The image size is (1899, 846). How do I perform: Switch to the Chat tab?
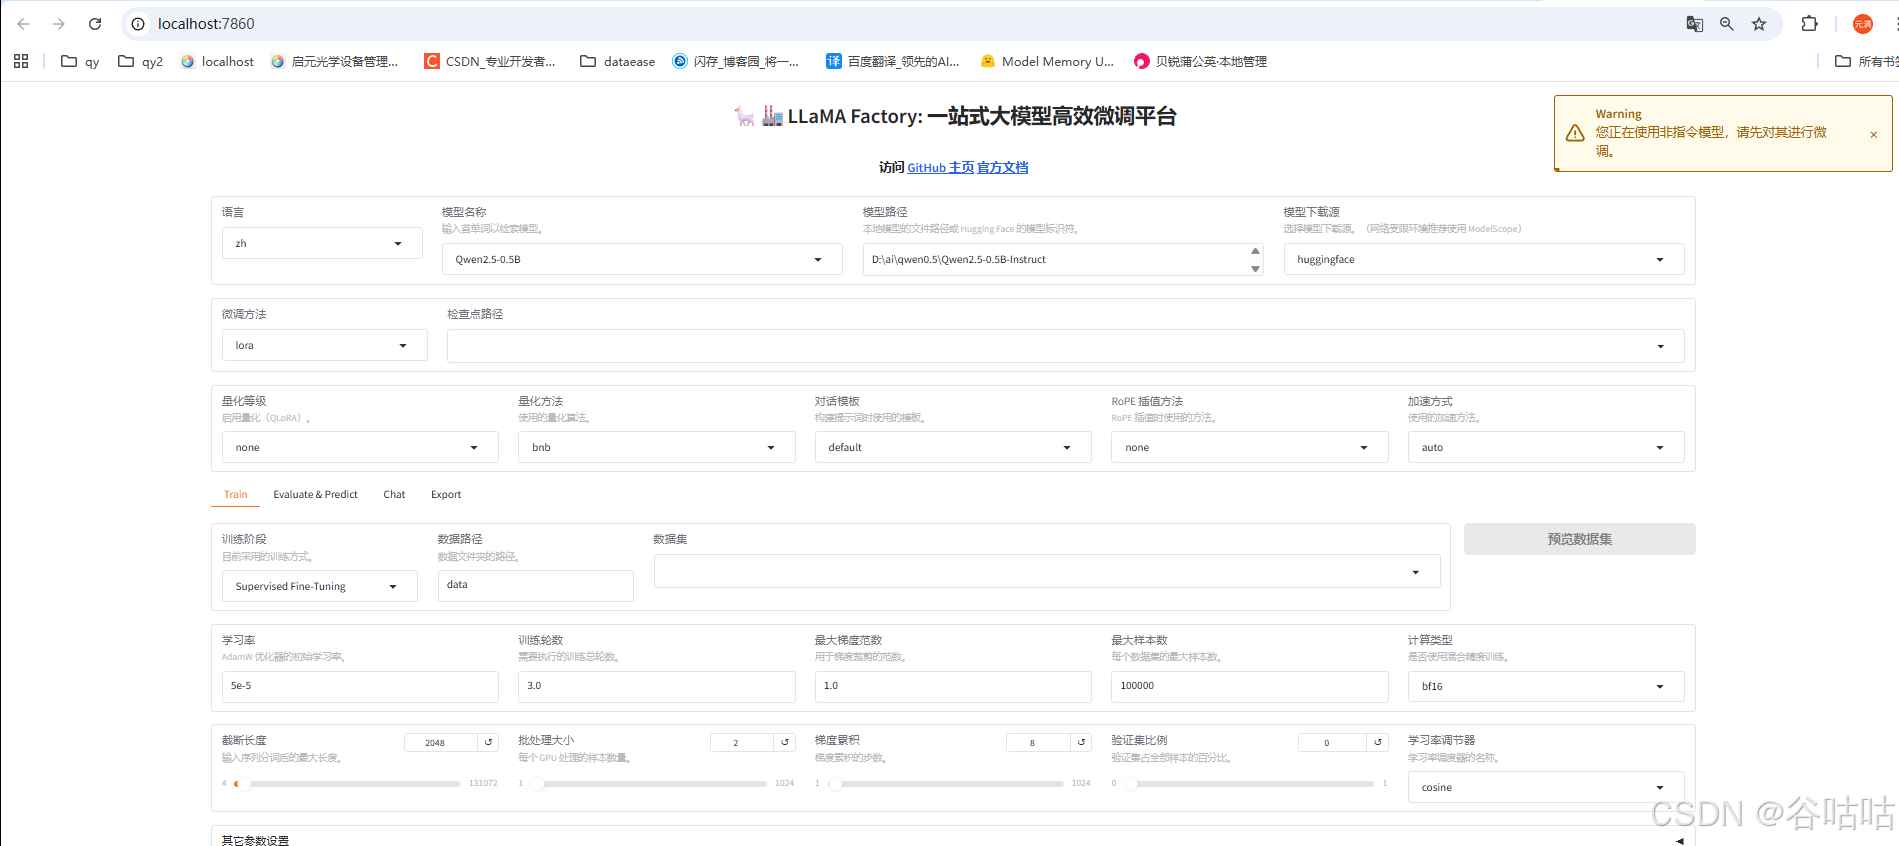click(x=394, y=494)
